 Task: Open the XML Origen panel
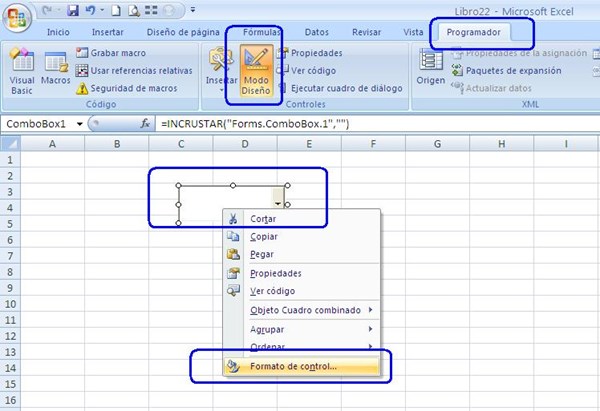click(431, 67)
